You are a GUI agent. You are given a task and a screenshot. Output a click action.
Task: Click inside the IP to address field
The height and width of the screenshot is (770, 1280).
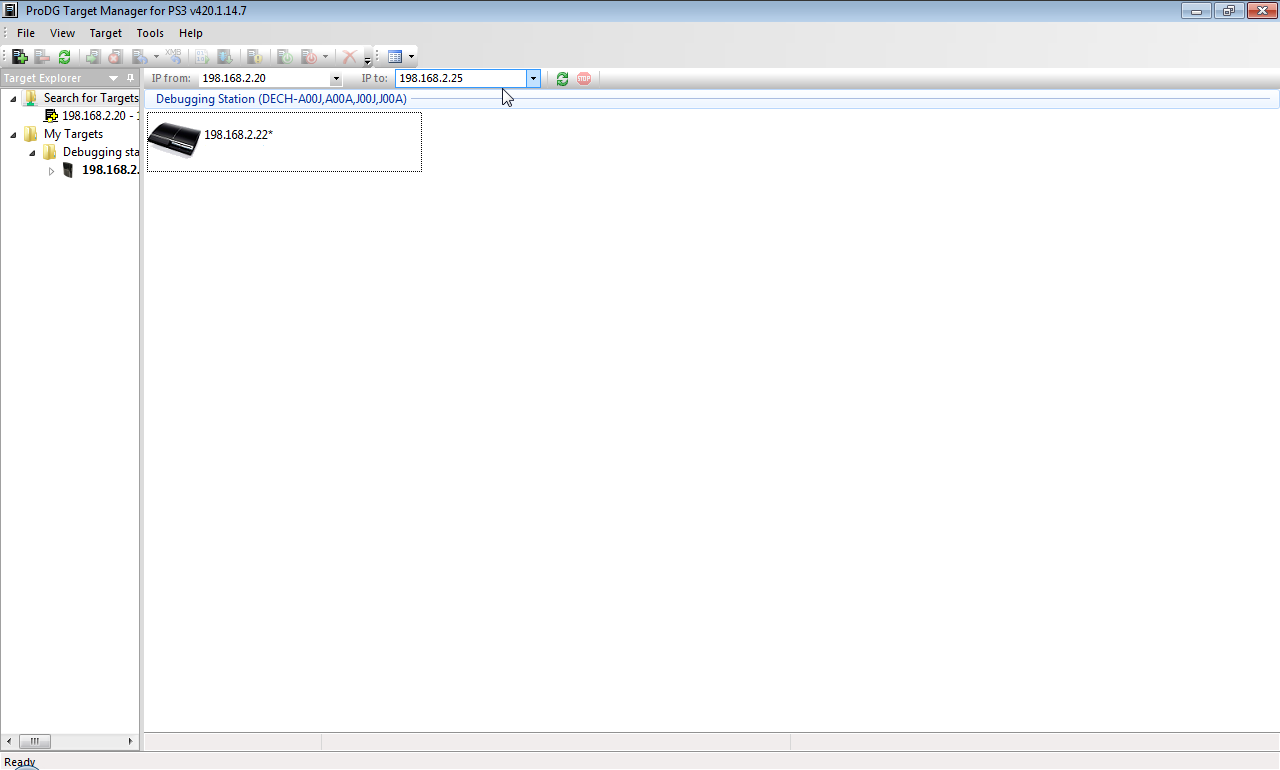tap(462, 78)
